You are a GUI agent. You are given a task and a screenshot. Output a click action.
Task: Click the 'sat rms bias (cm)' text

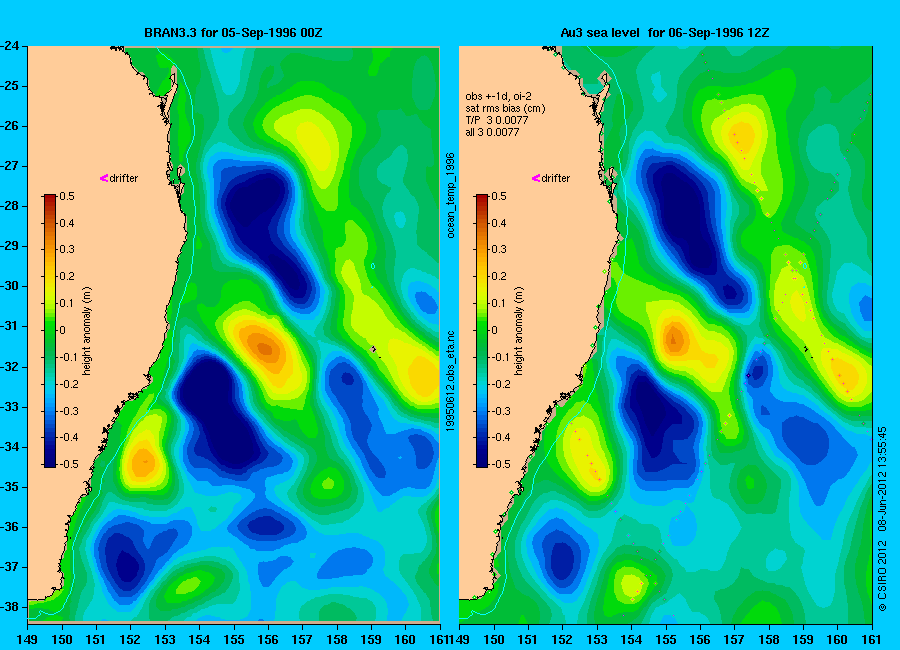click(x=505, y=108)
